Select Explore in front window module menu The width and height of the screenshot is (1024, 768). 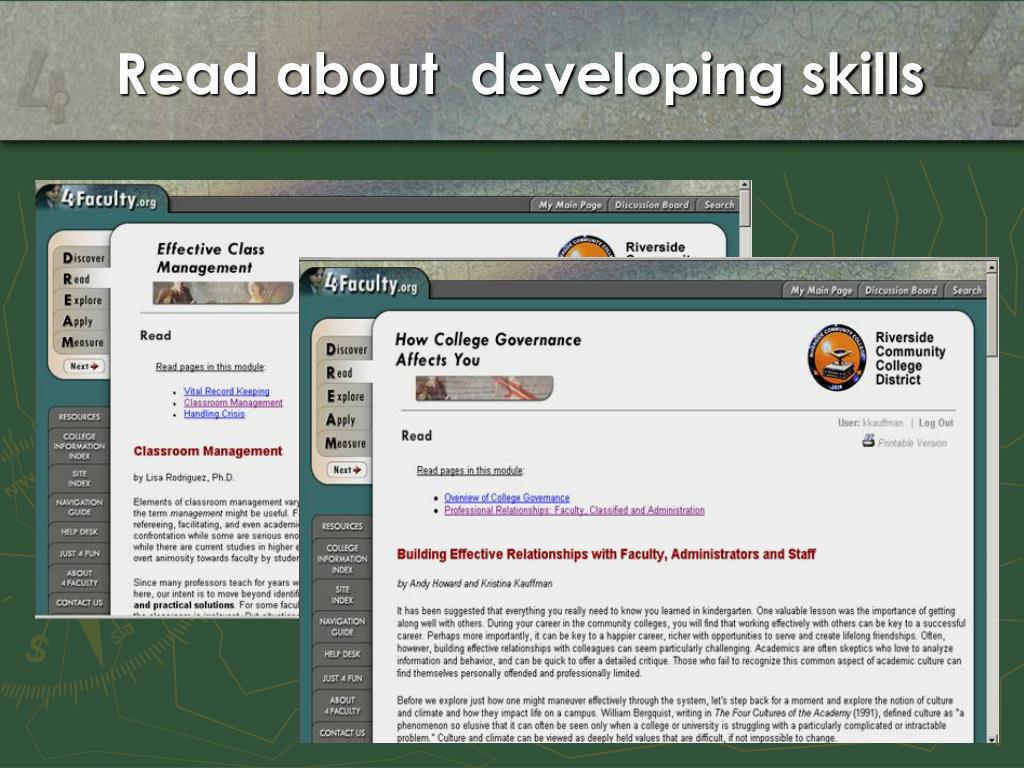[x=345, y=396]
